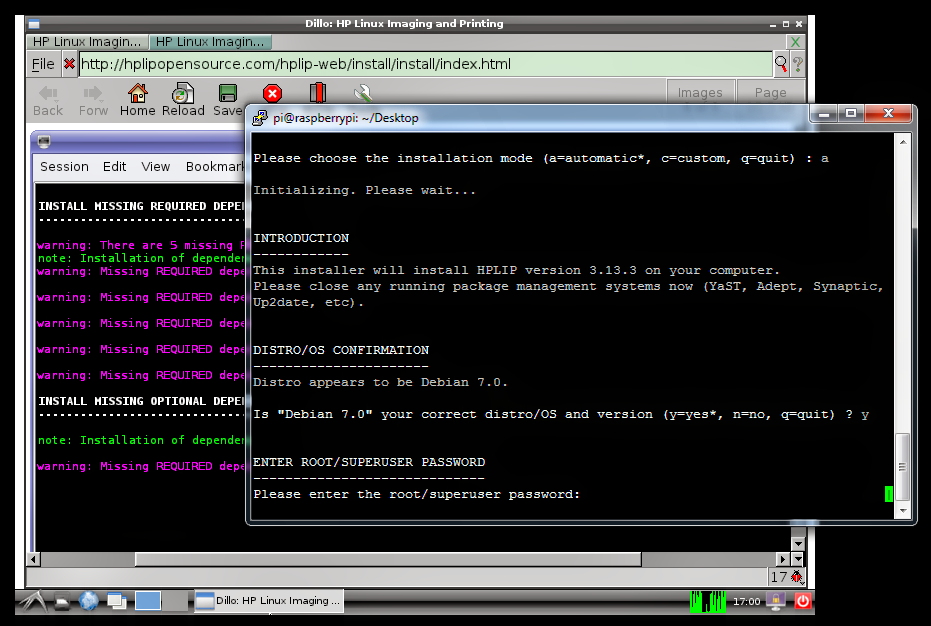The height and width of the screenshot is (626, 931).
Task: Click the search magnifier icon
Action: click(x=781, y=64)
